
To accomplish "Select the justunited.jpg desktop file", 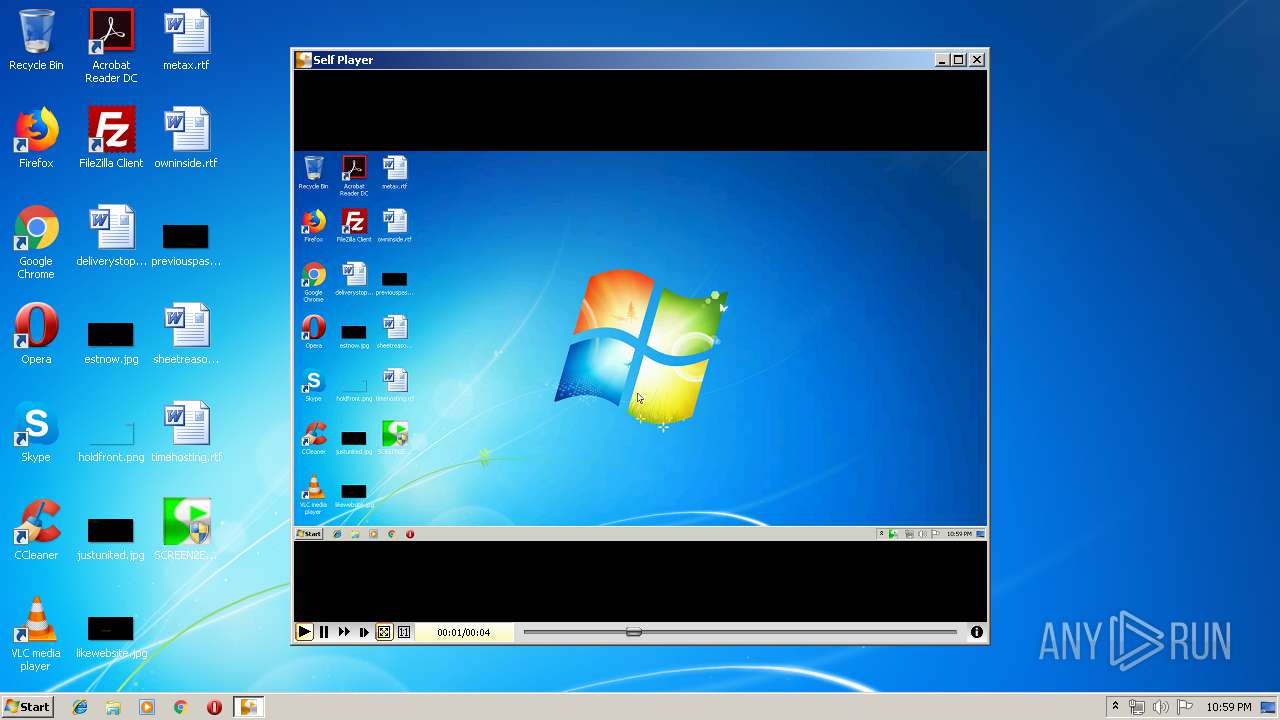I will (111, 540).
